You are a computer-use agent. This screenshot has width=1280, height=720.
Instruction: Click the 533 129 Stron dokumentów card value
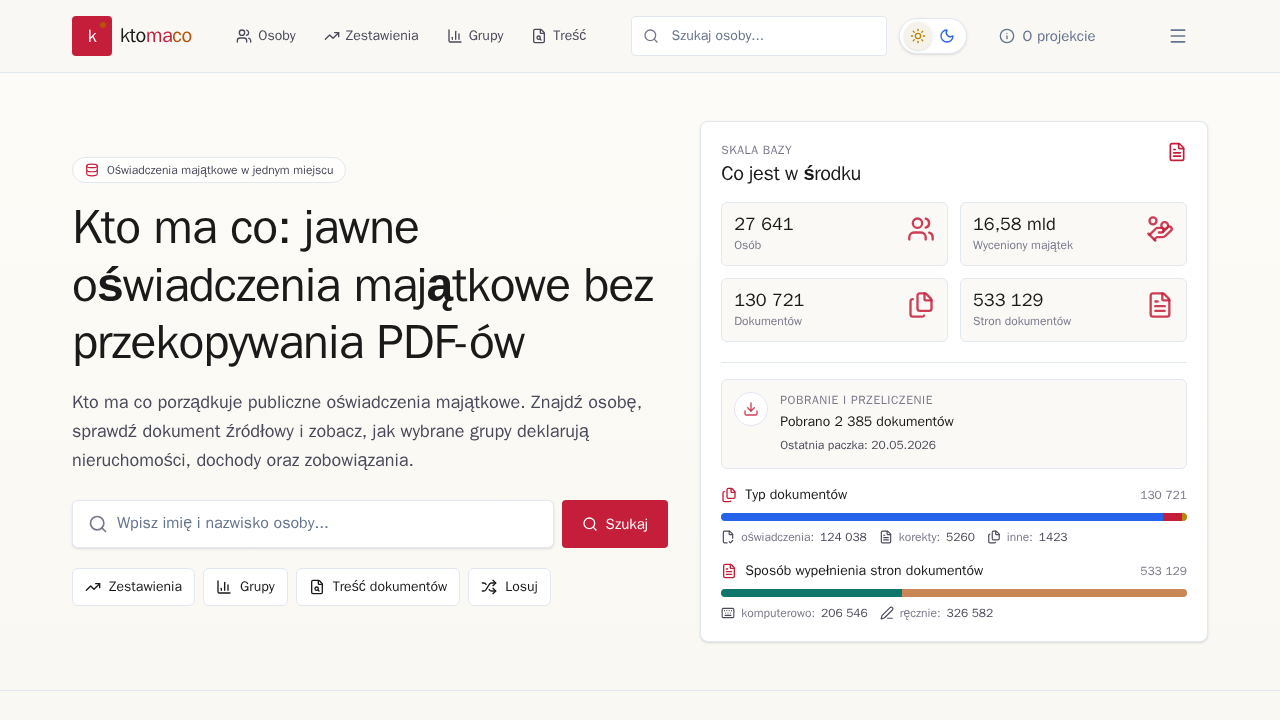click(x=1008, y=300)
